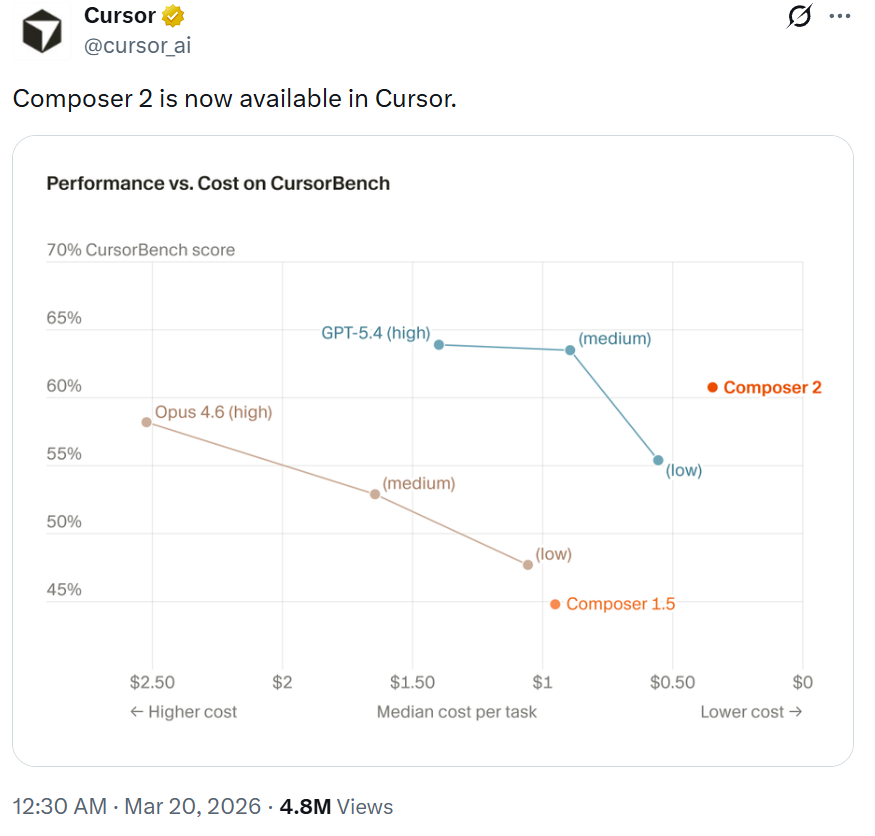Viewport: 875px width, 836px height.
Task: Click the tweet text about Composer 2
Action: tap(234, 99)
